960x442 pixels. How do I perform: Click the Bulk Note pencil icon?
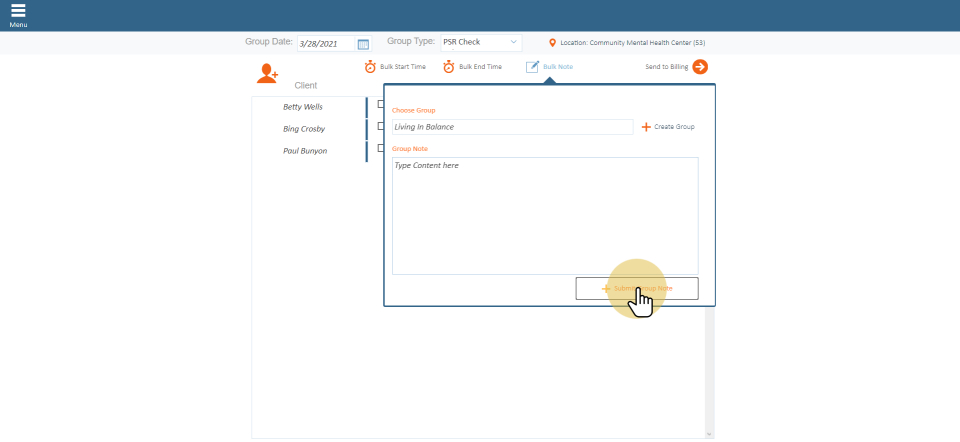click(x=533, y=67)
